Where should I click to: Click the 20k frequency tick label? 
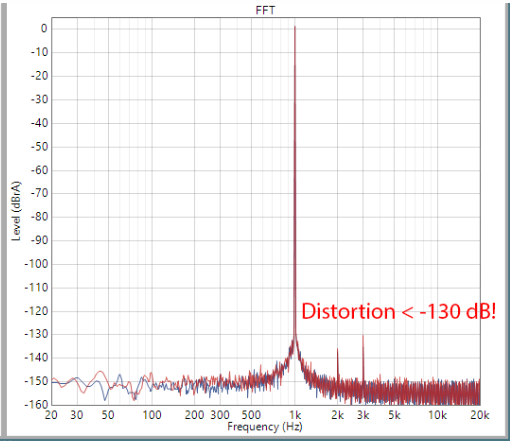pos(480,415)
